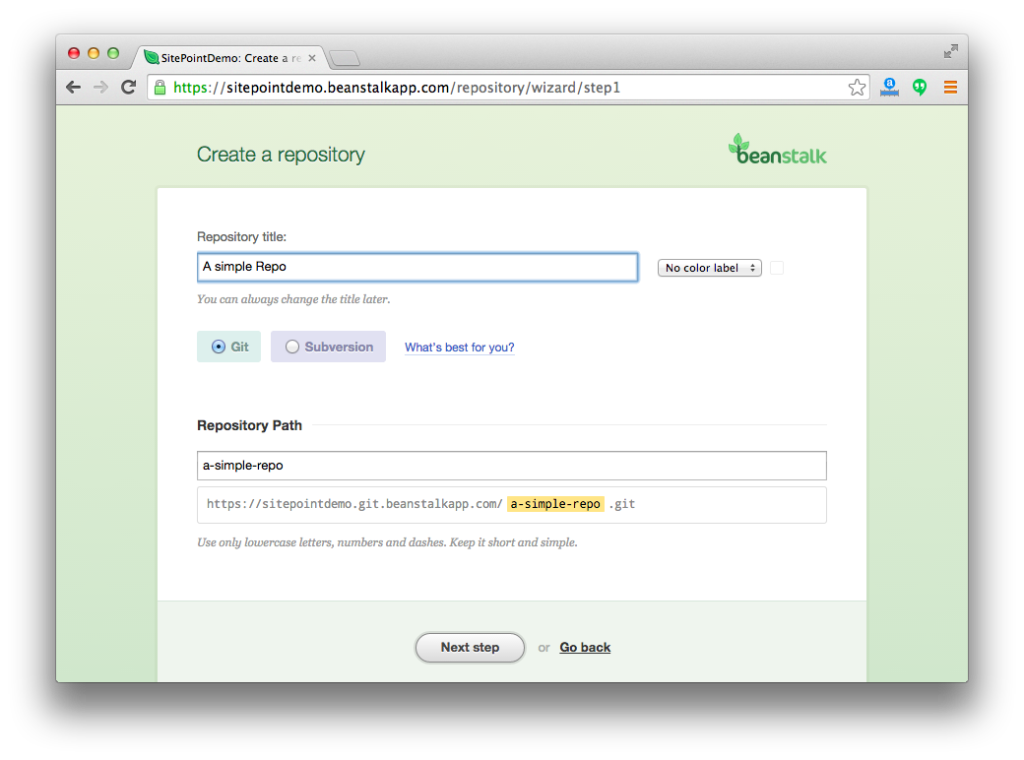The image size is (1024, 760).
Task: Click the highlighted a-simple-repo in the URL
Action: (555, 504)
